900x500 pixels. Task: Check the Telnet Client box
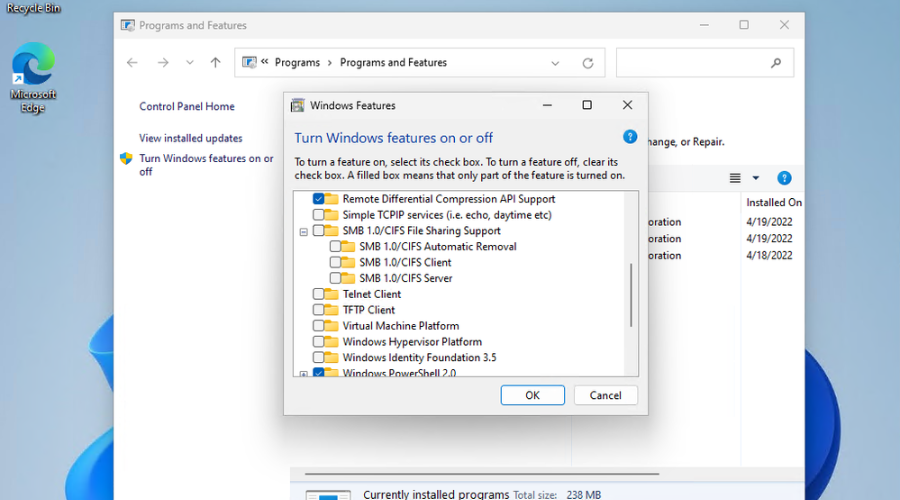(319, 294)
